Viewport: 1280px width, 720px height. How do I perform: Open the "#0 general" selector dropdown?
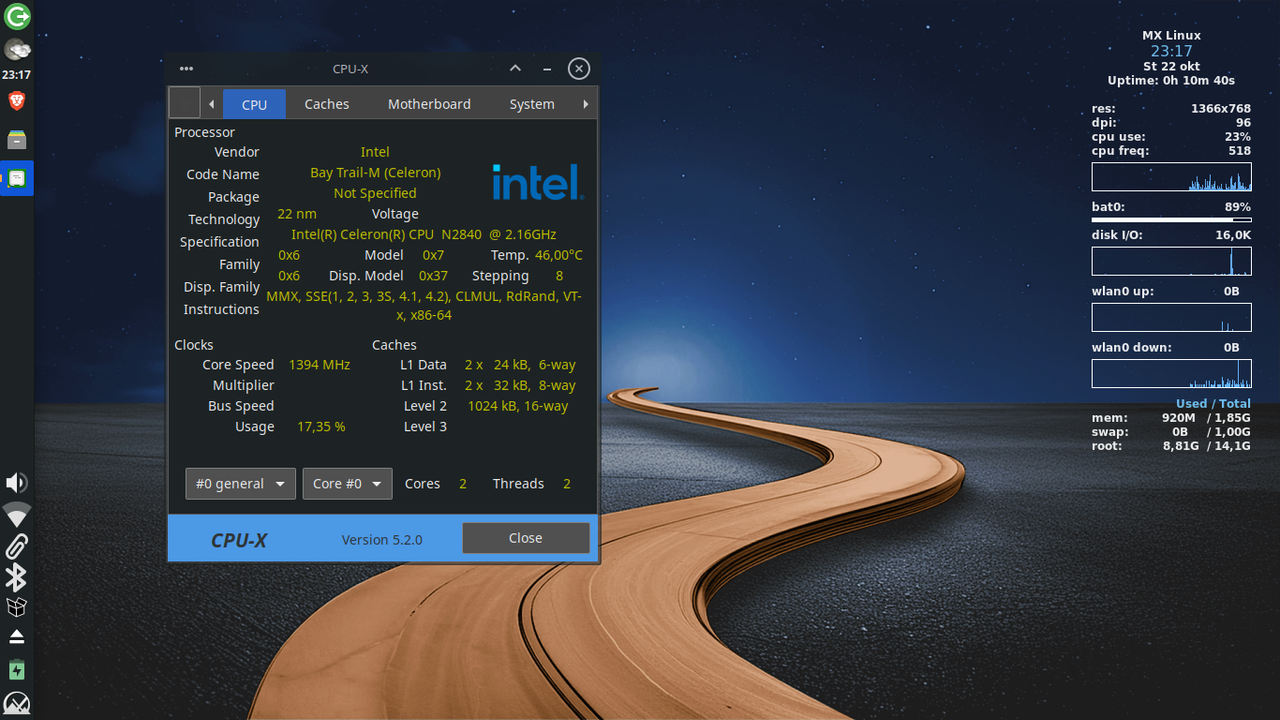[240, 483]
